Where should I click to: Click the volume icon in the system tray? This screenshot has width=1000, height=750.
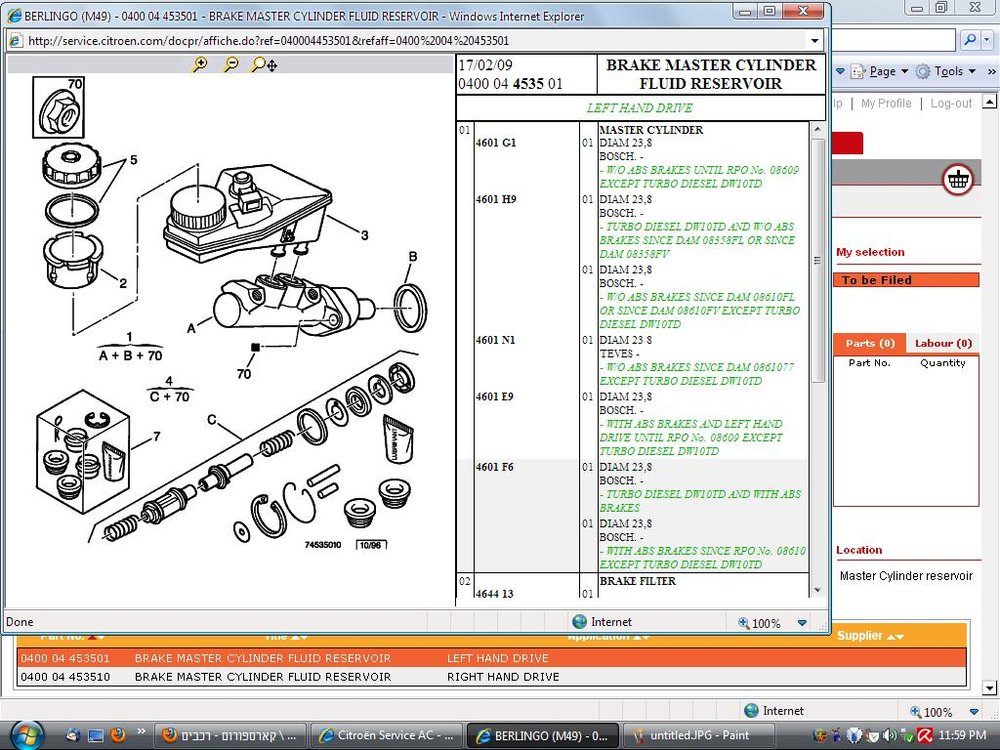click(890, 735)
